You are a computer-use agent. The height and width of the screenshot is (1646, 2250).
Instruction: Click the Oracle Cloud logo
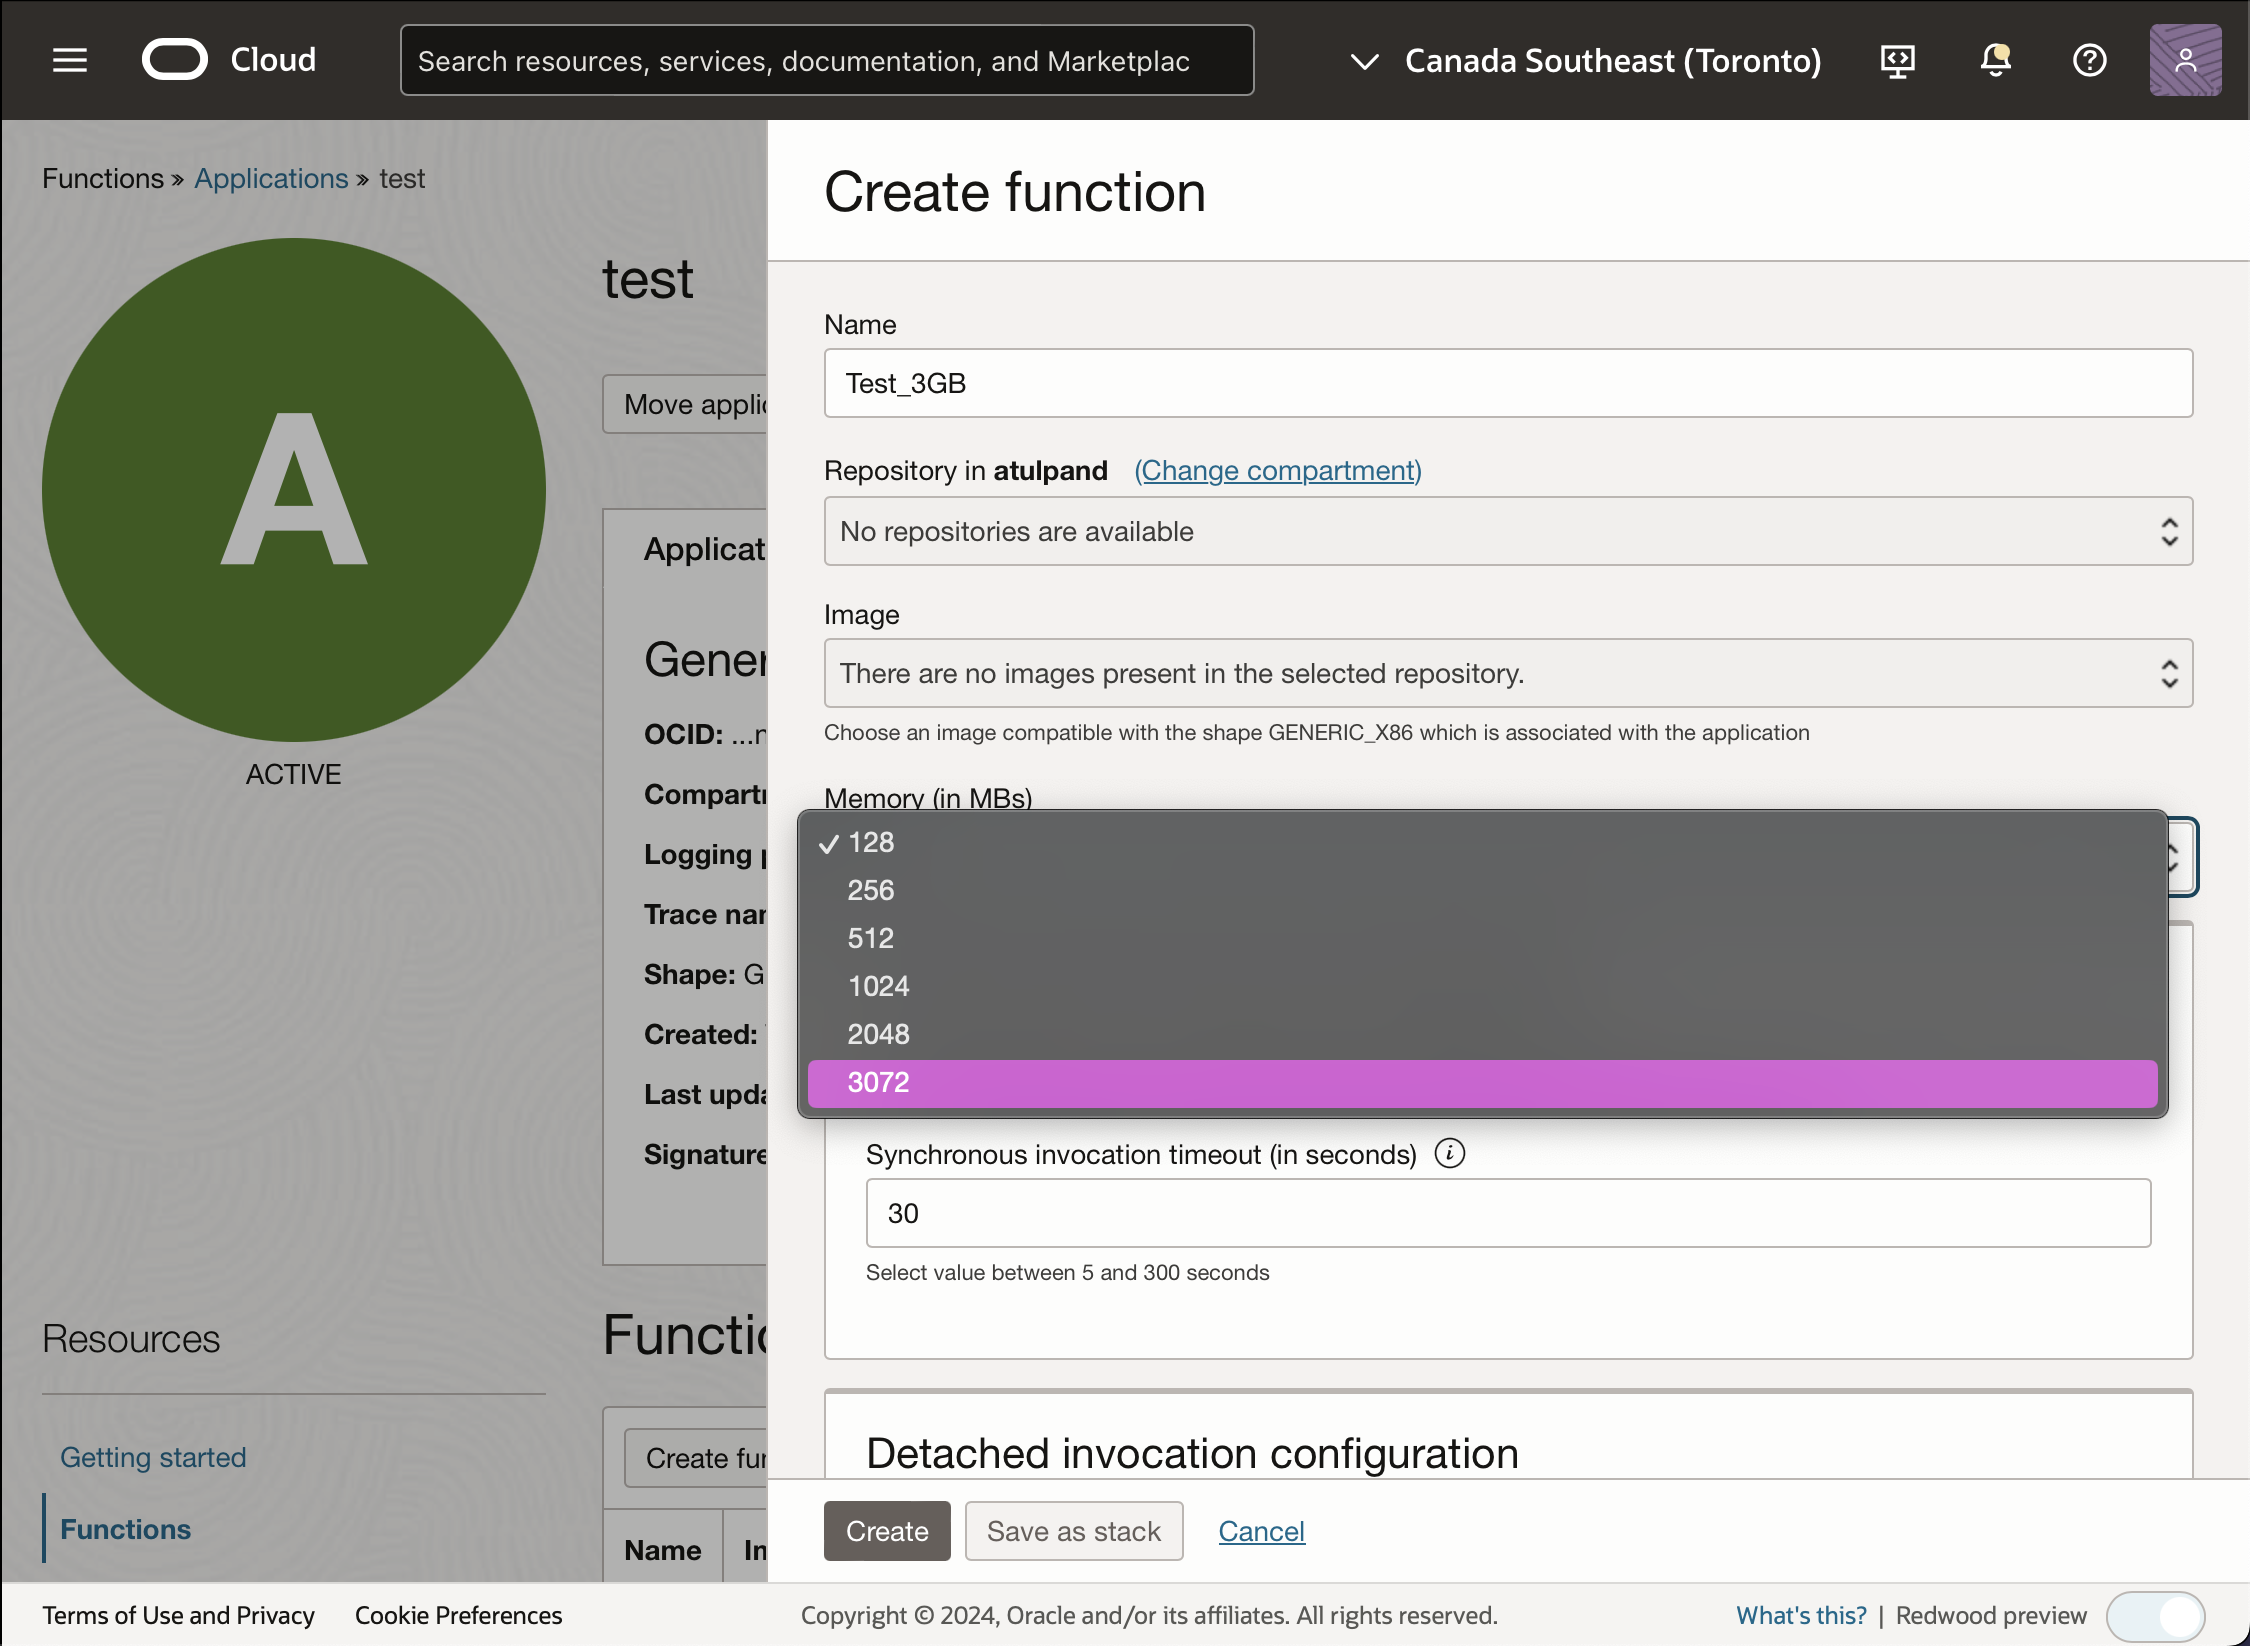174,60
